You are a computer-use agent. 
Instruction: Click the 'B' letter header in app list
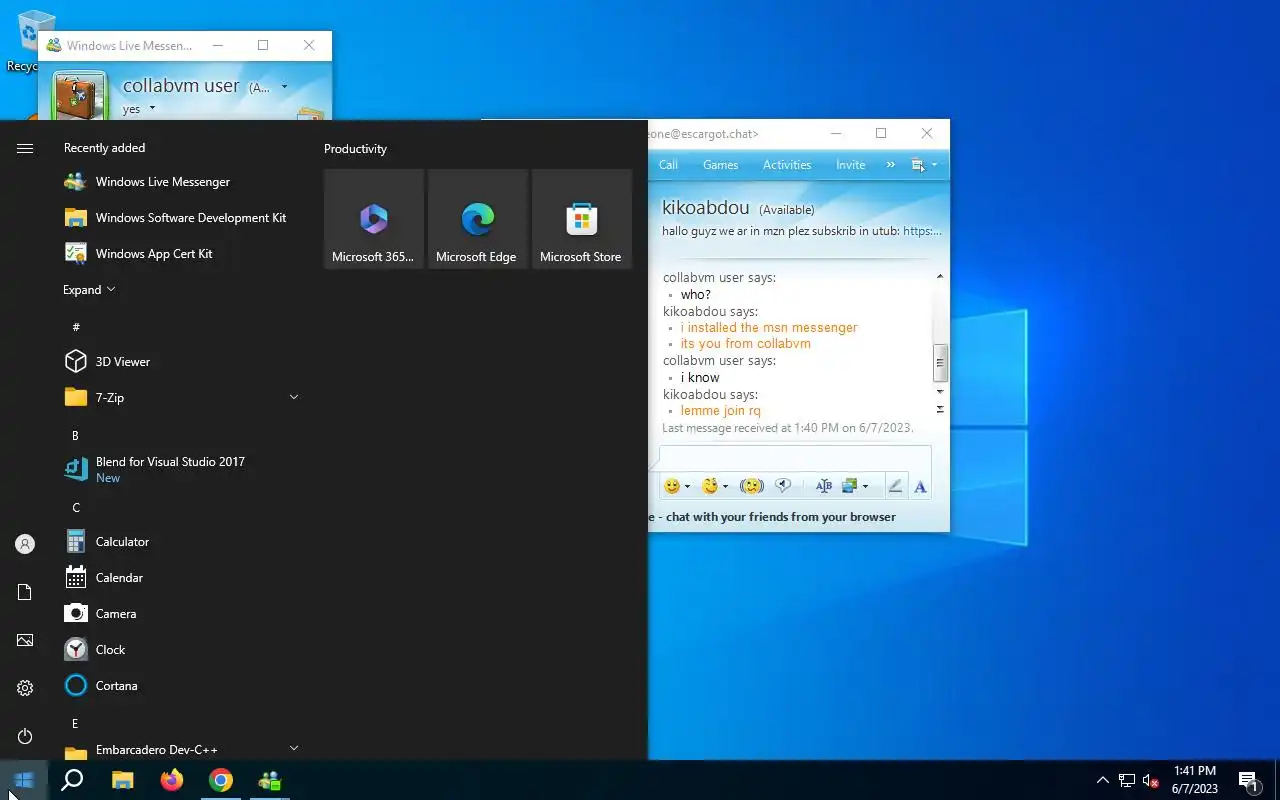coord(76,435)
